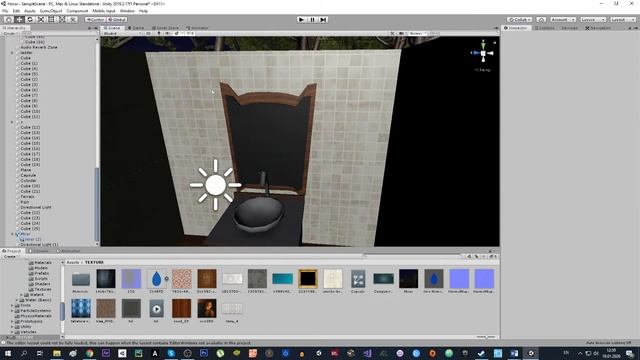Select the Rotate tool in the toolbar
This screenshot has height=360, width=640.
pyautogui.click(x=30, y=19)
